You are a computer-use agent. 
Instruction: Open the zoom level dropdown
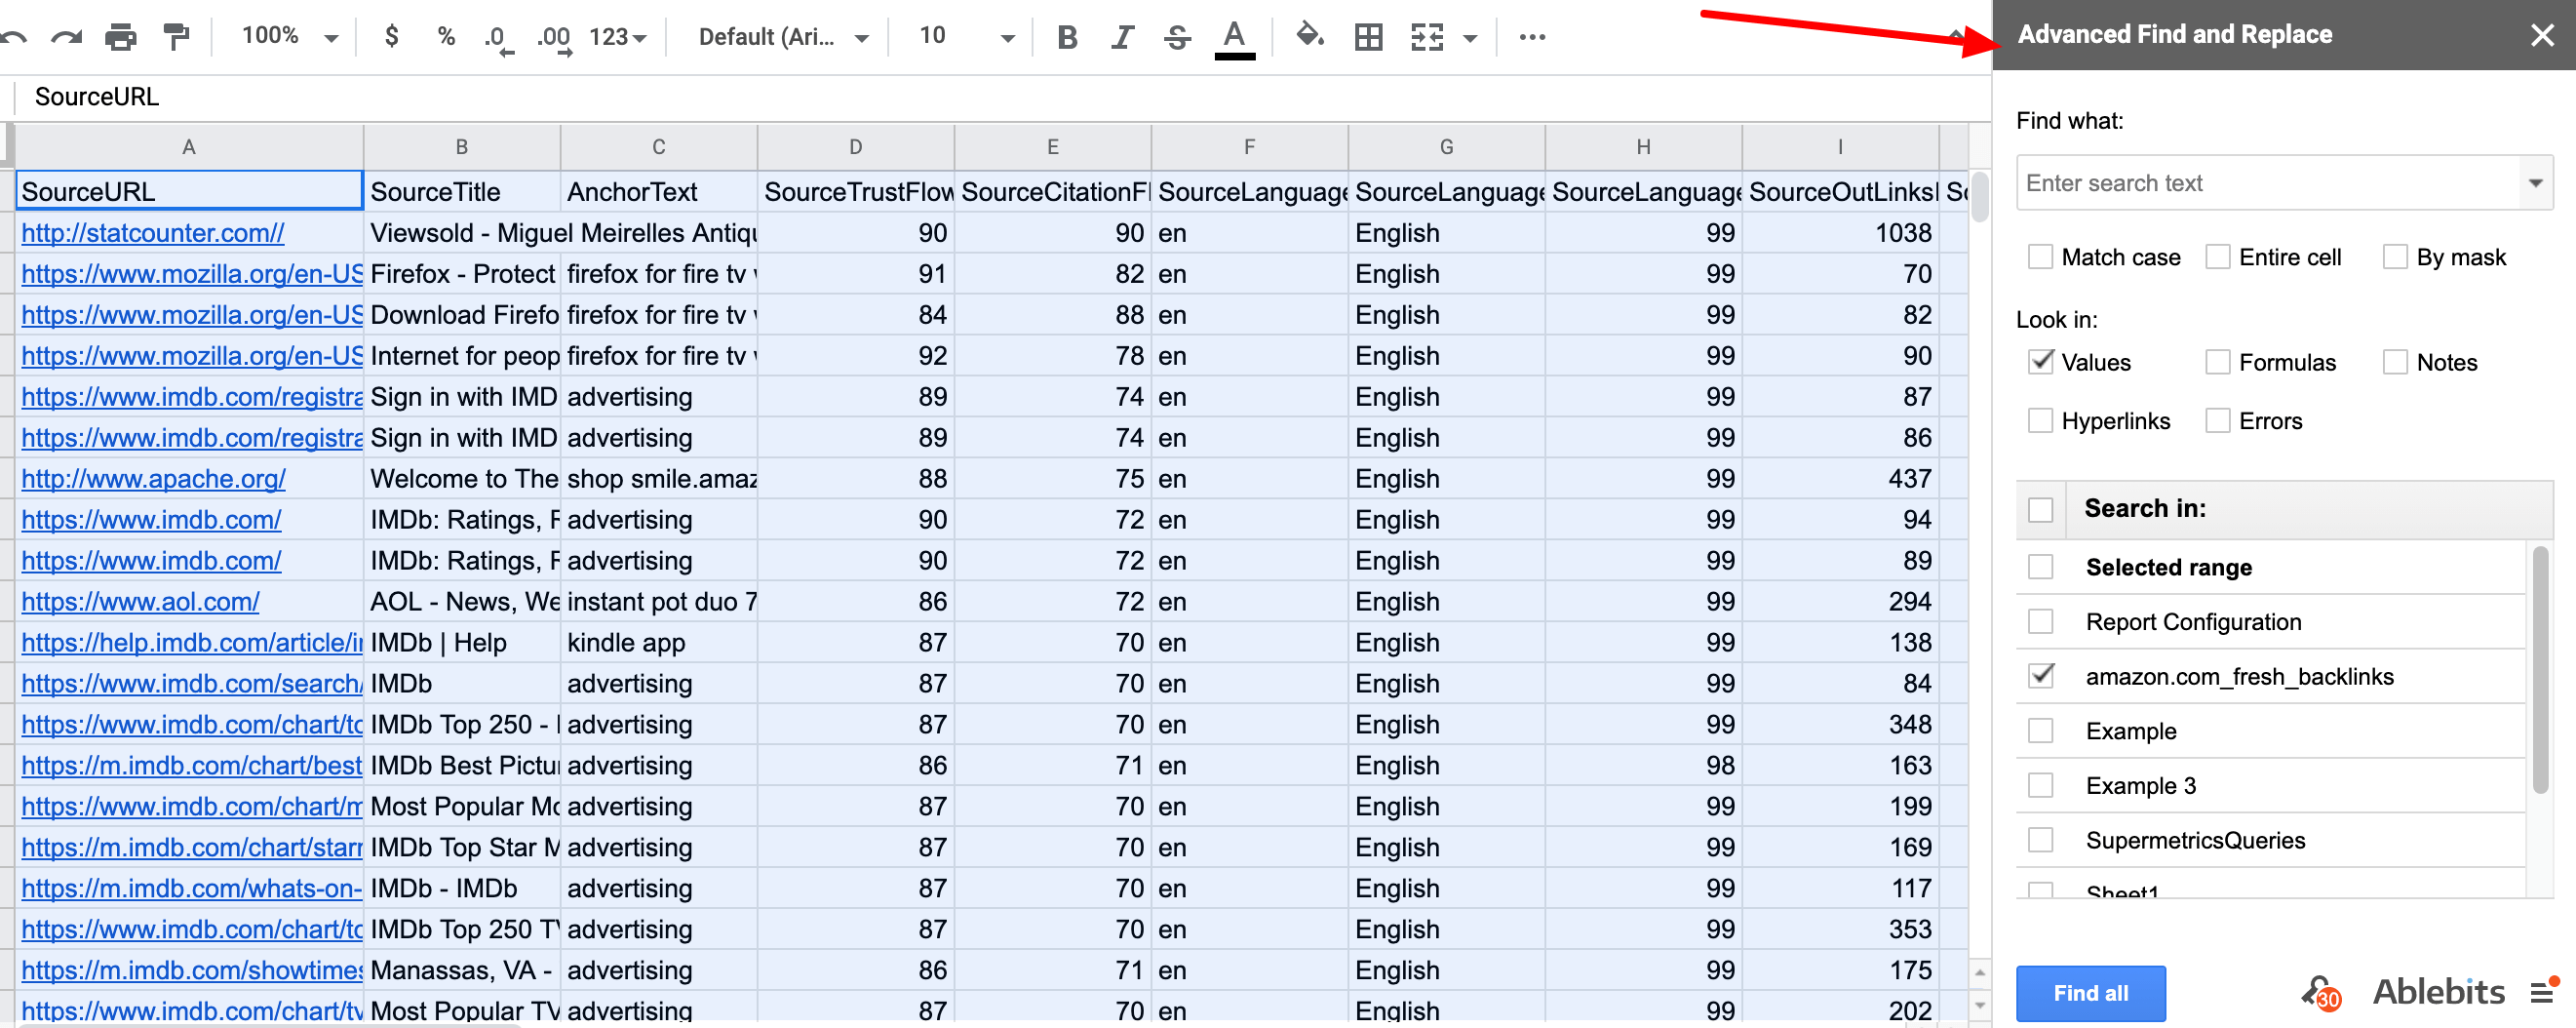289,37
